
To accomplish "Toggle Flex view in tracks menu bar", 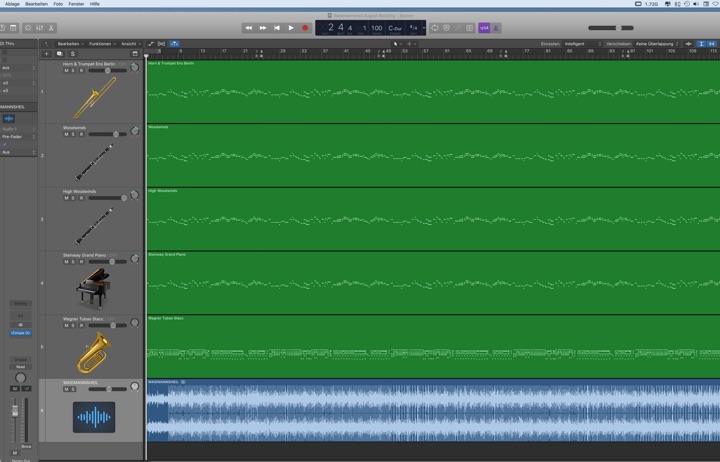I will [161, 44].
